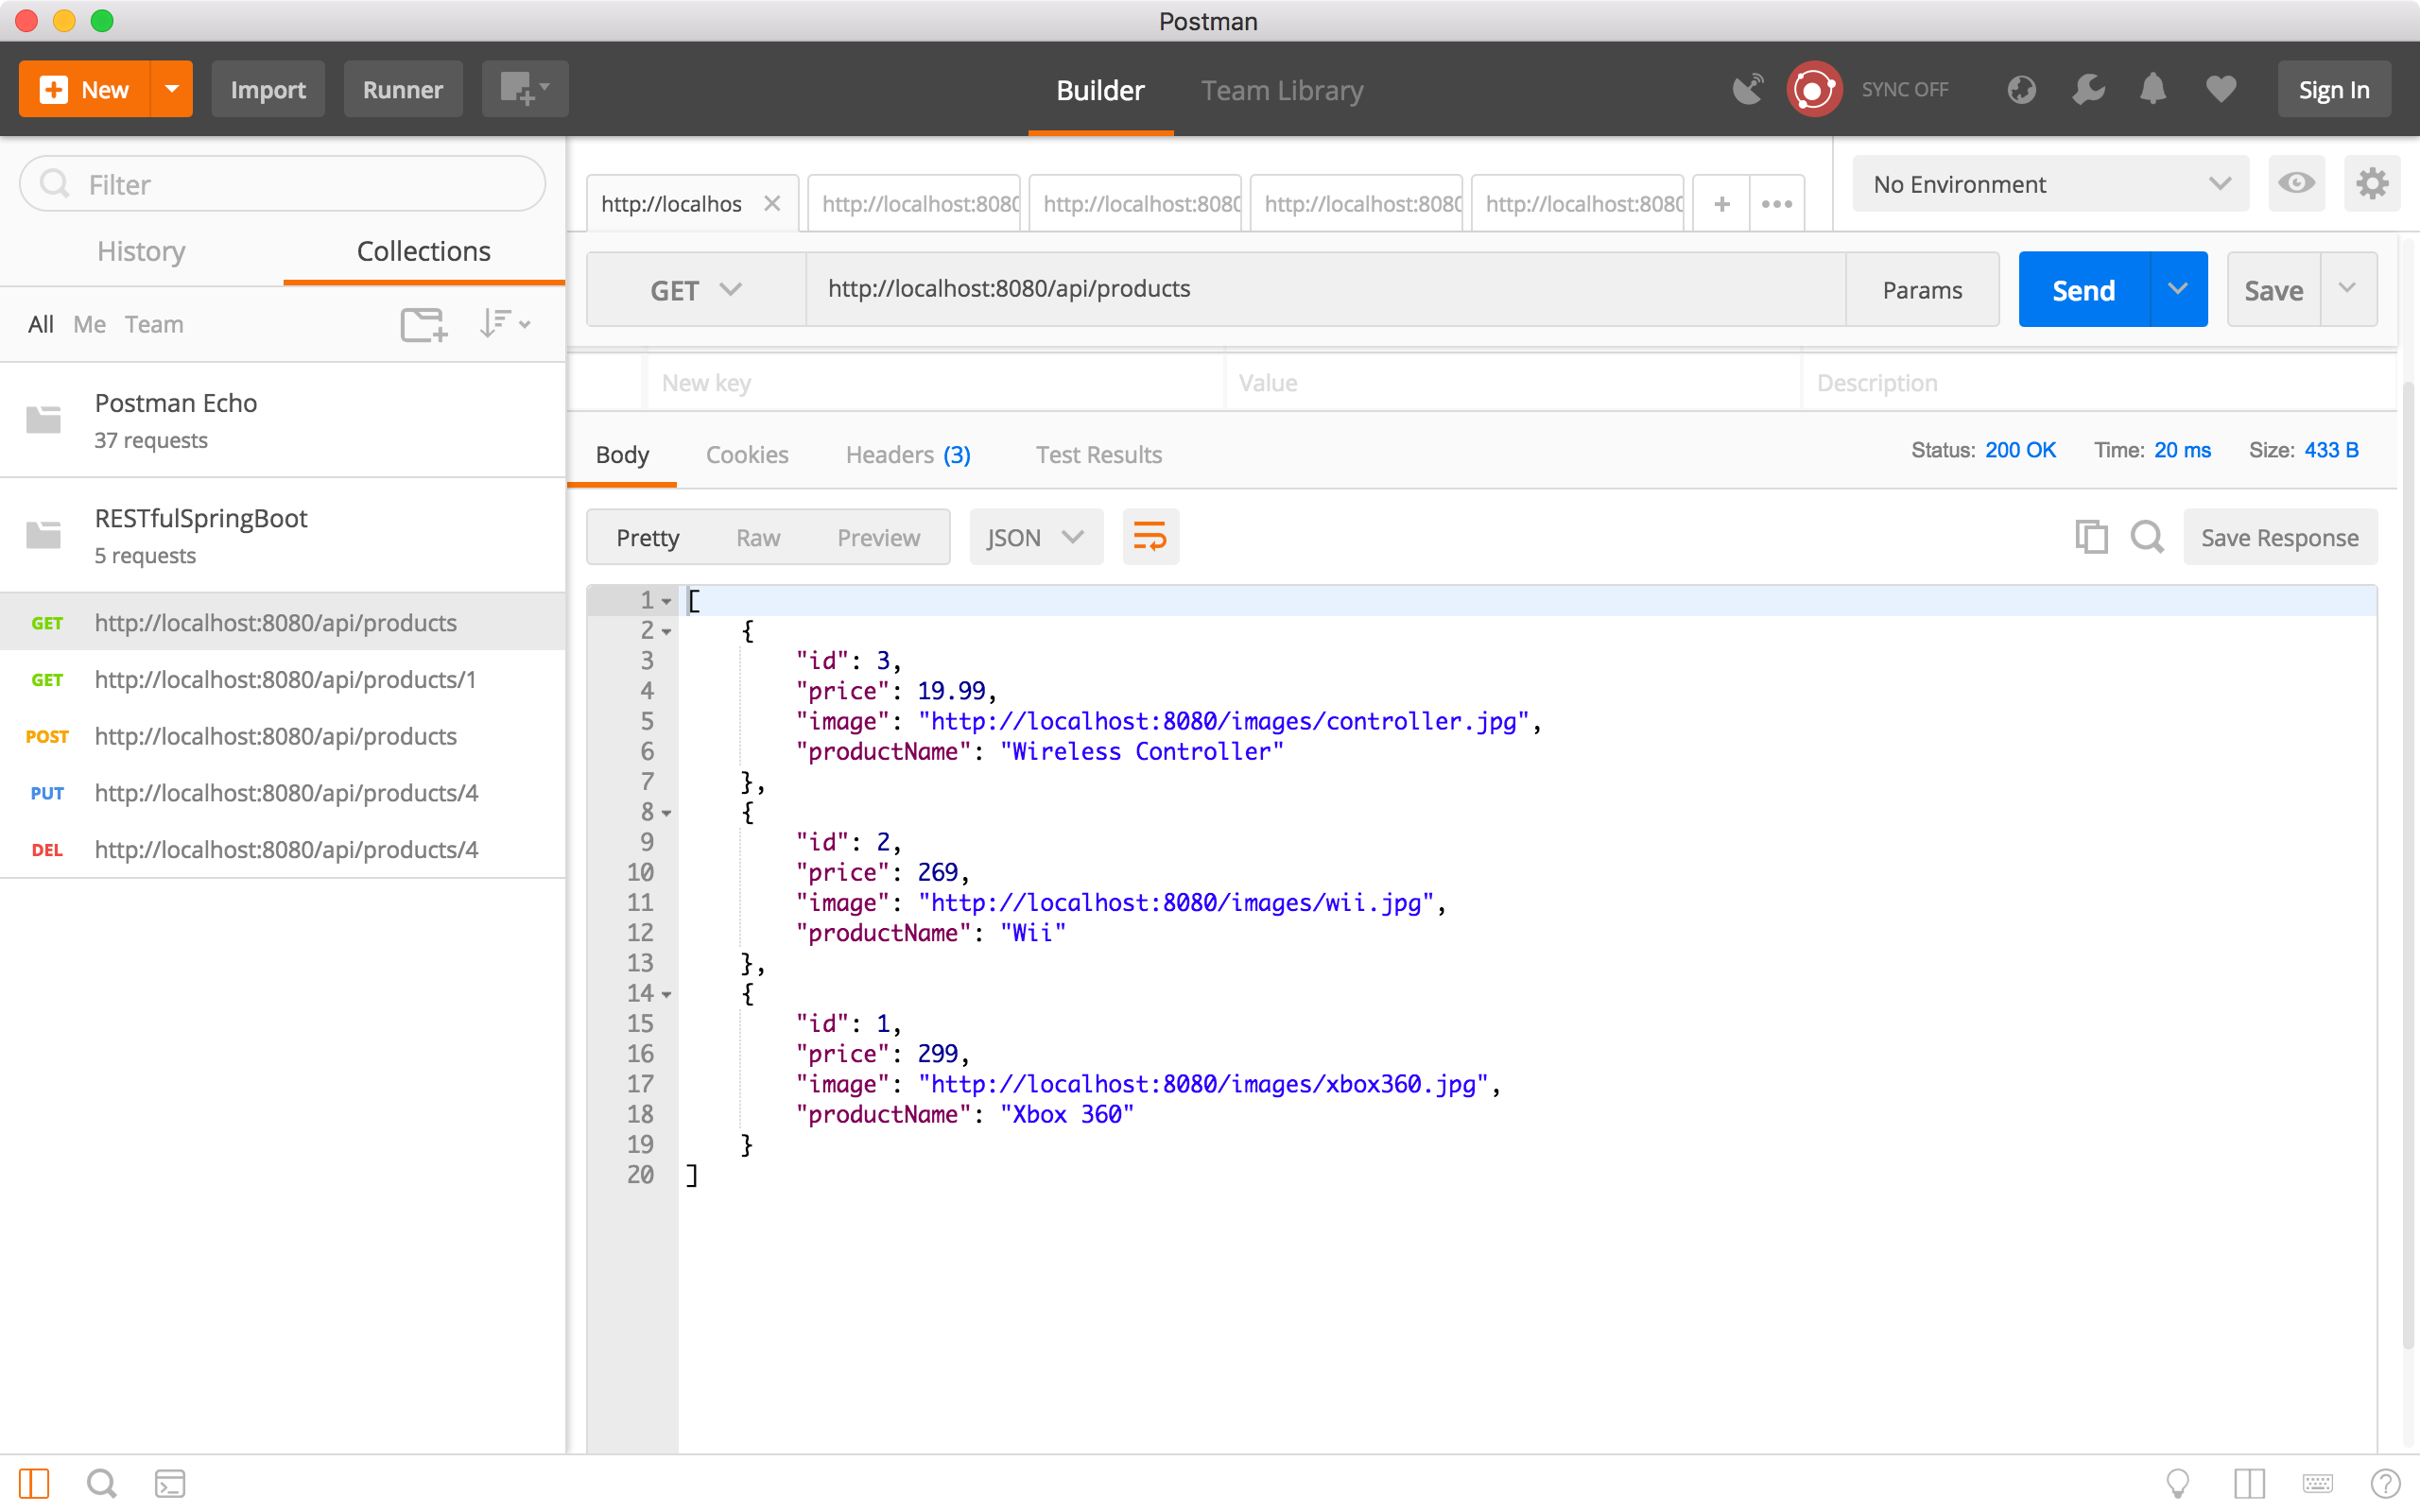
Task: Click the request URL input field
Action: [1325, 289]
